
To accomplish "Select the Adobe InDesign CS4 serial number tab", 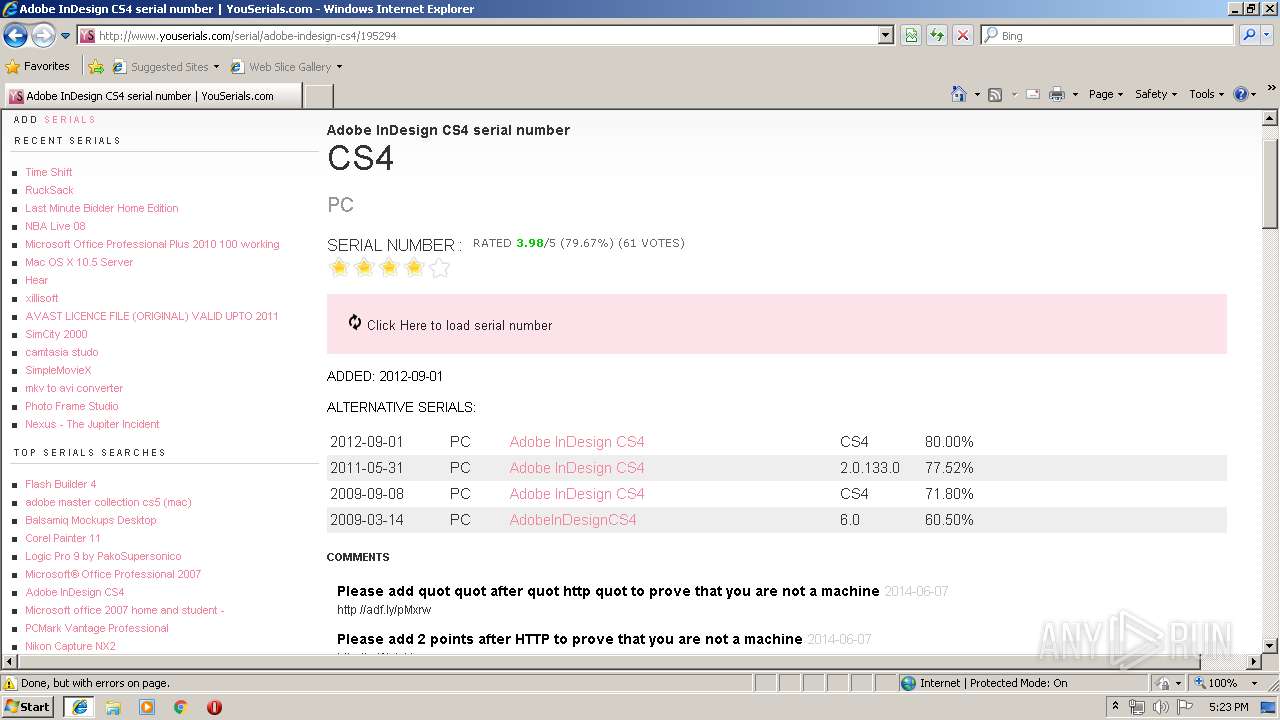I will [153, 96].
